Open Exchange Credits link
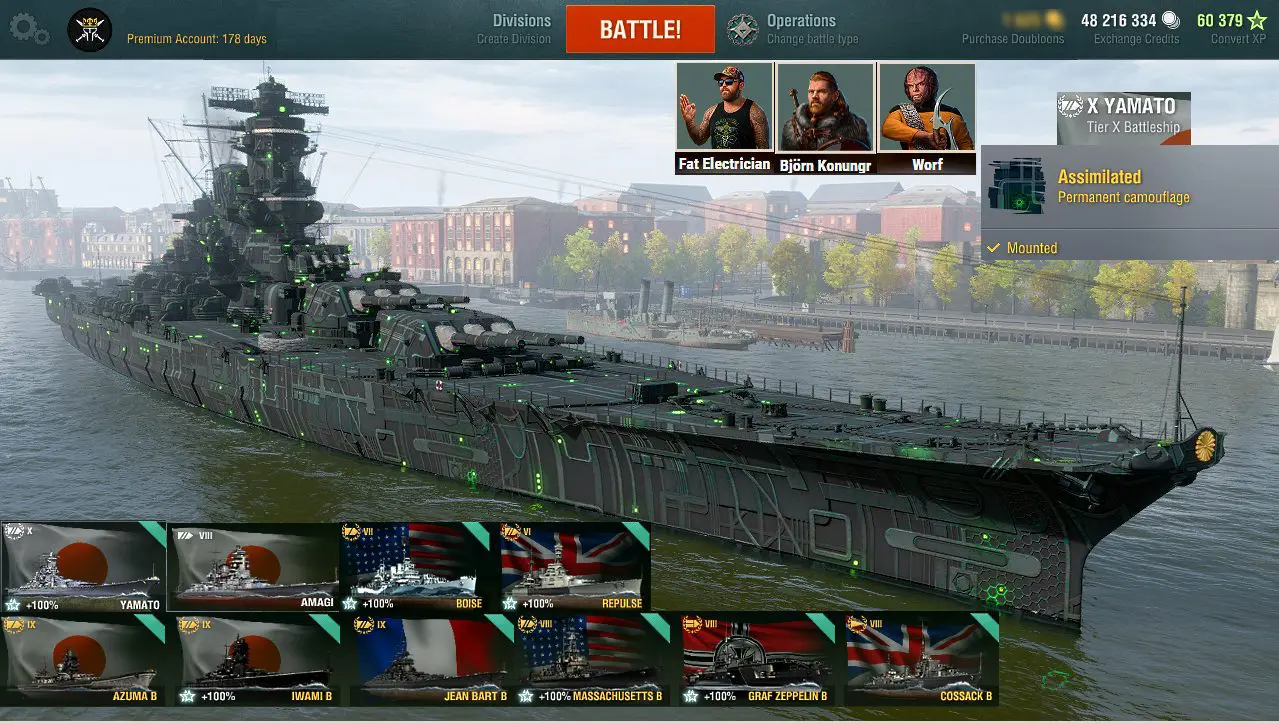The height and width of the screenshot is (723, 1279). (x=1136, y=39)
